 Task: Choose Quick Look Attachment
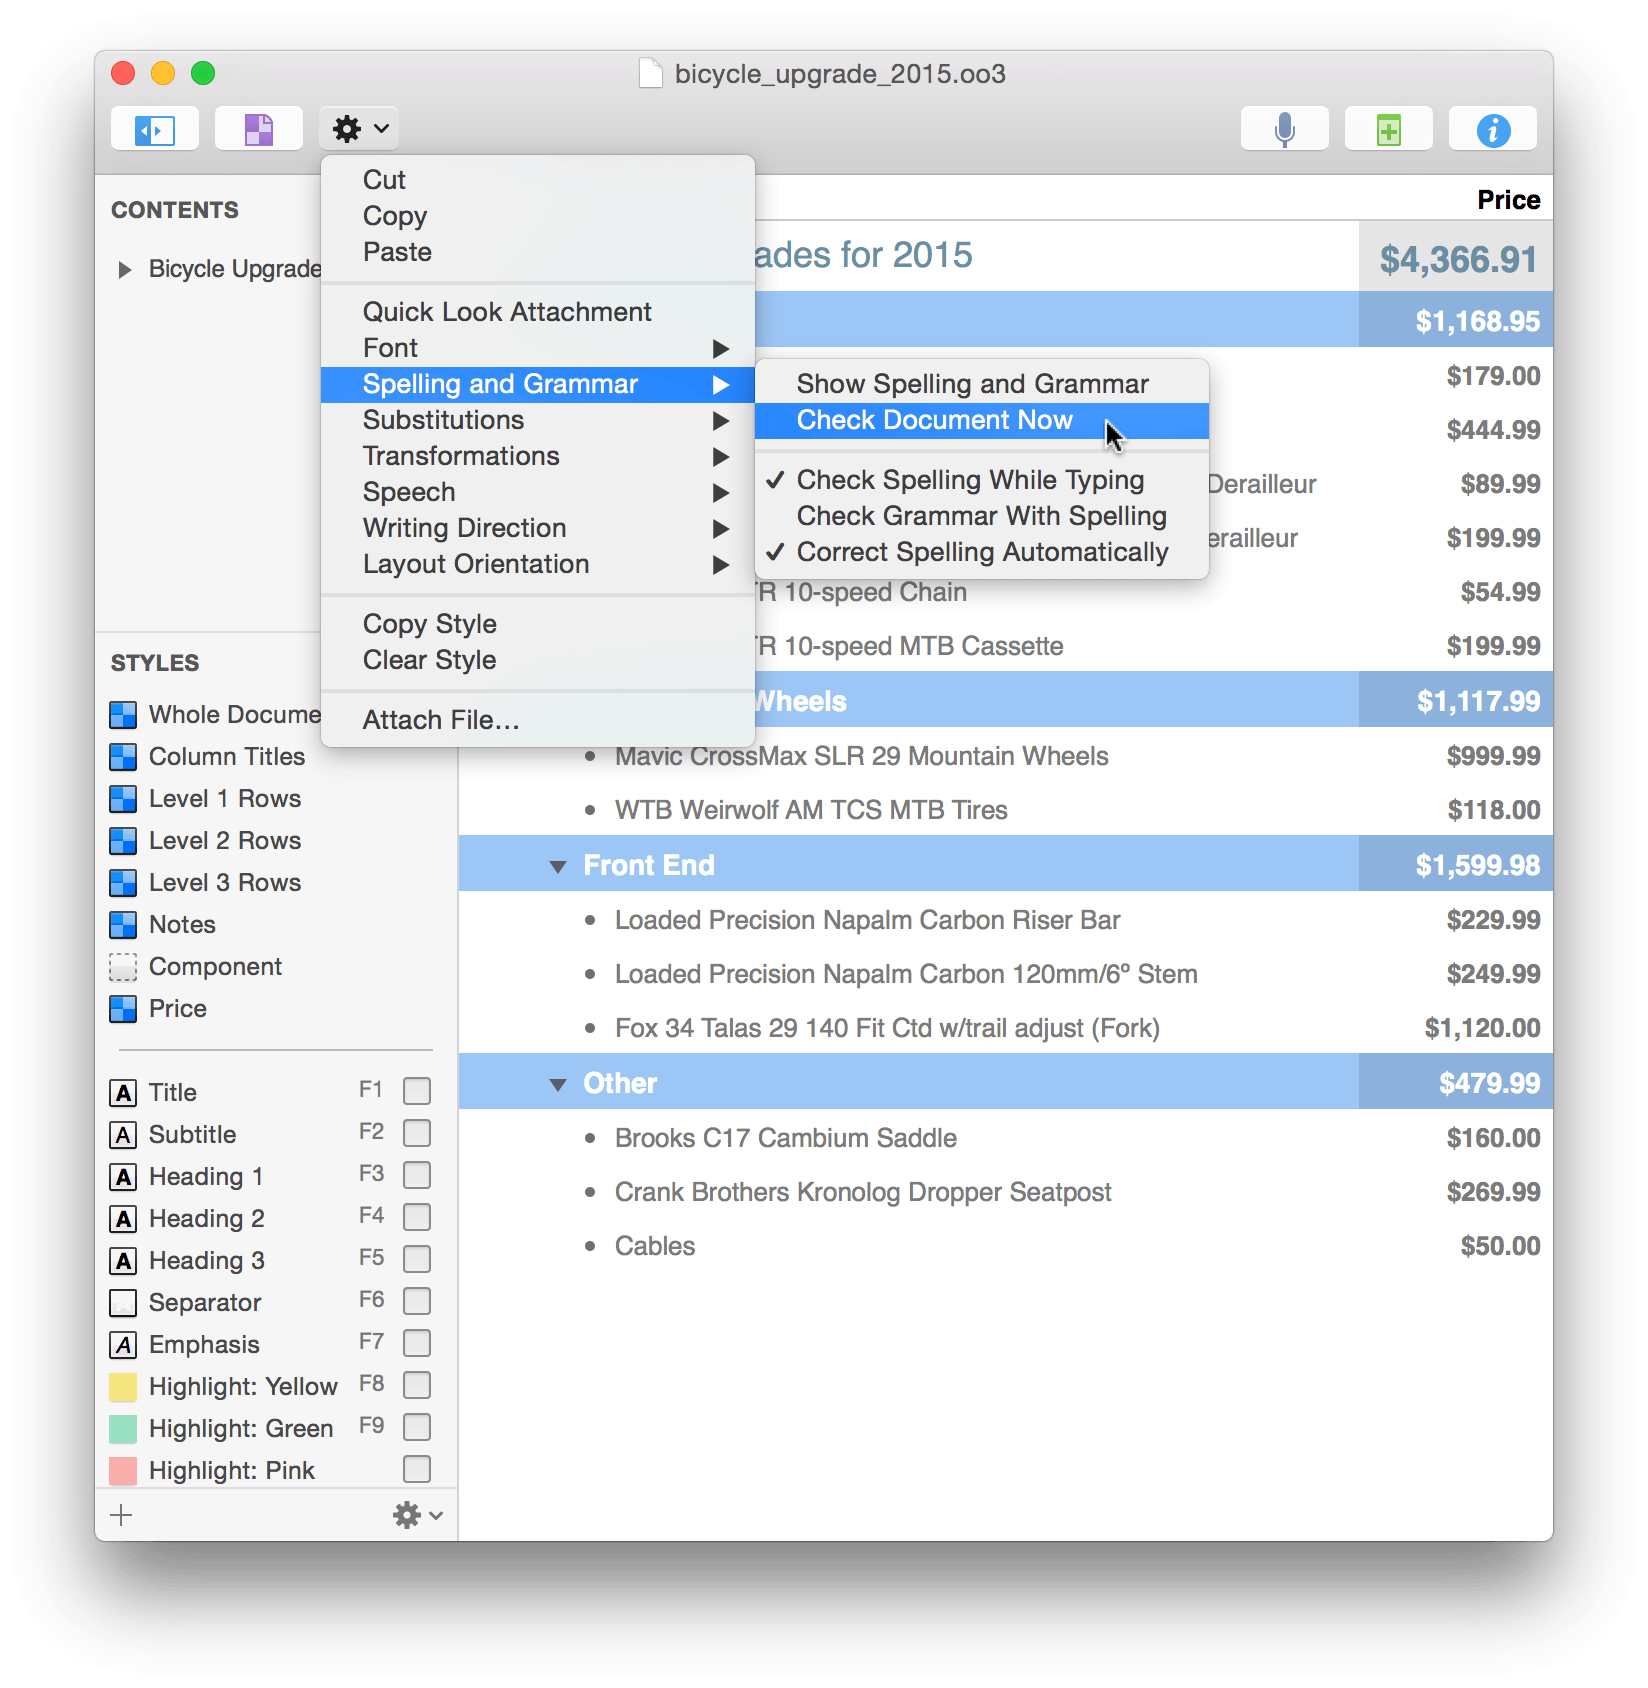[x=538, y=312]
